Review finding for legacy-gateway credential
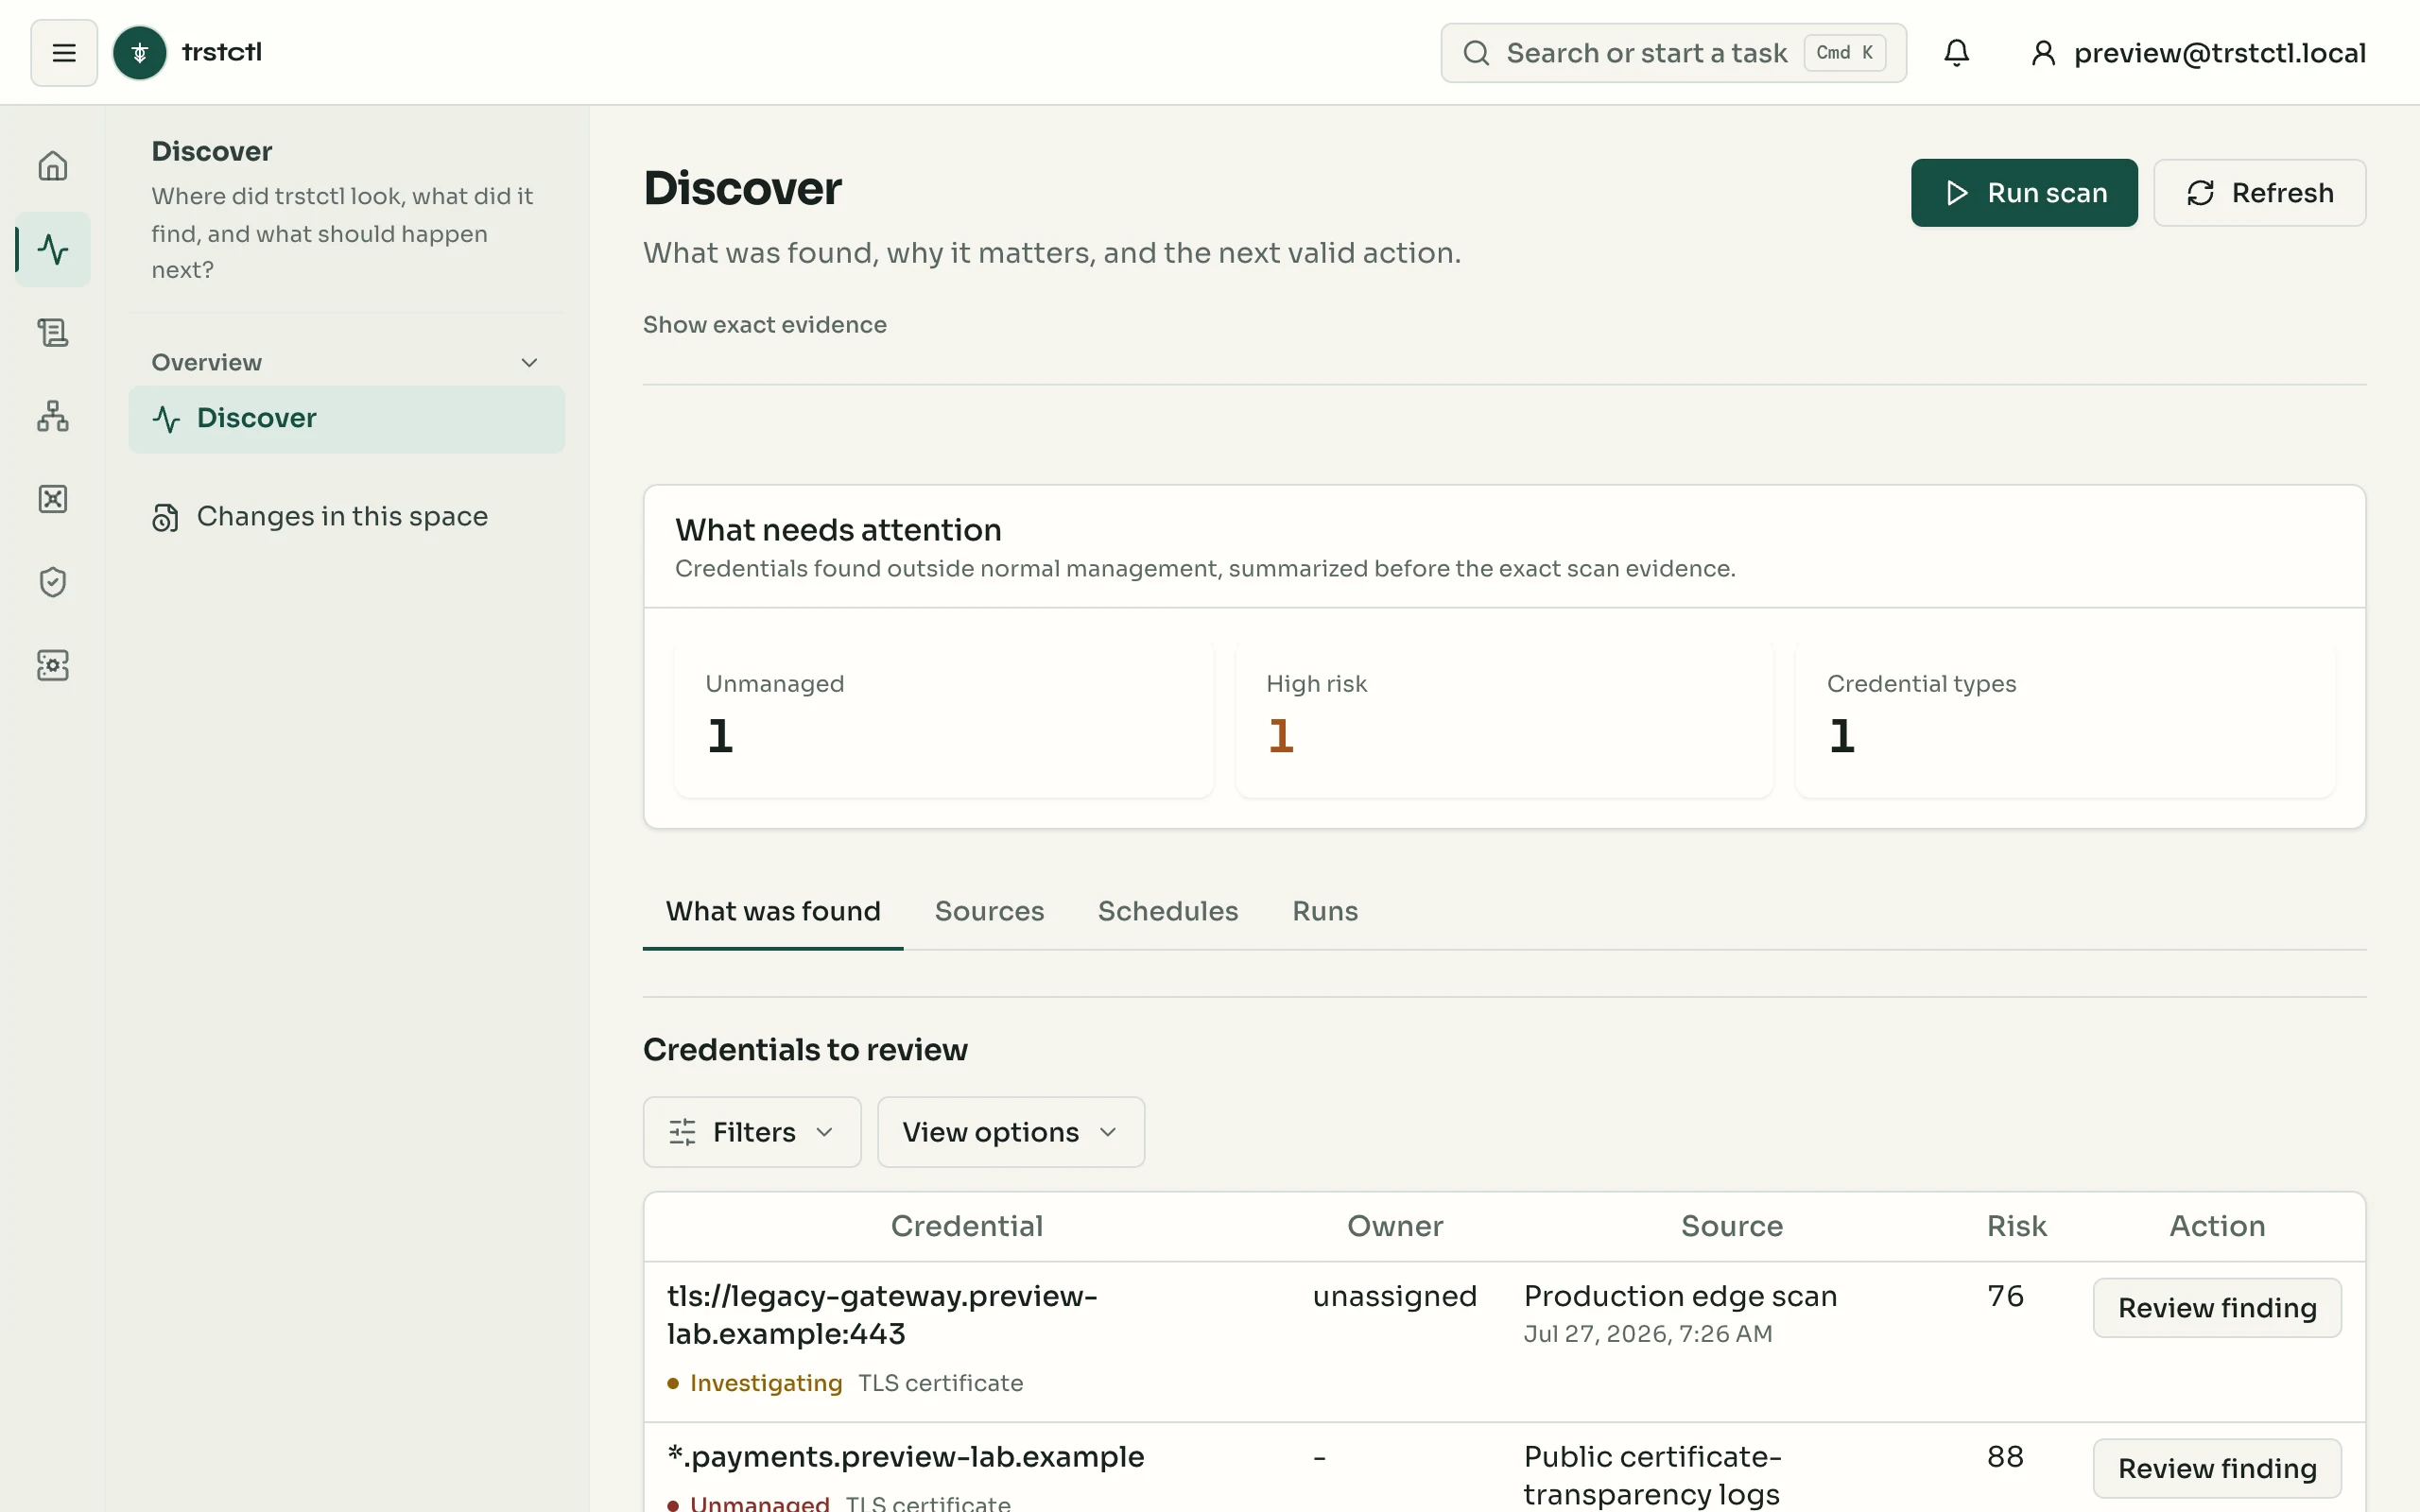The height and width of the screenshot is (1512, 2420). [2217, 1308]
